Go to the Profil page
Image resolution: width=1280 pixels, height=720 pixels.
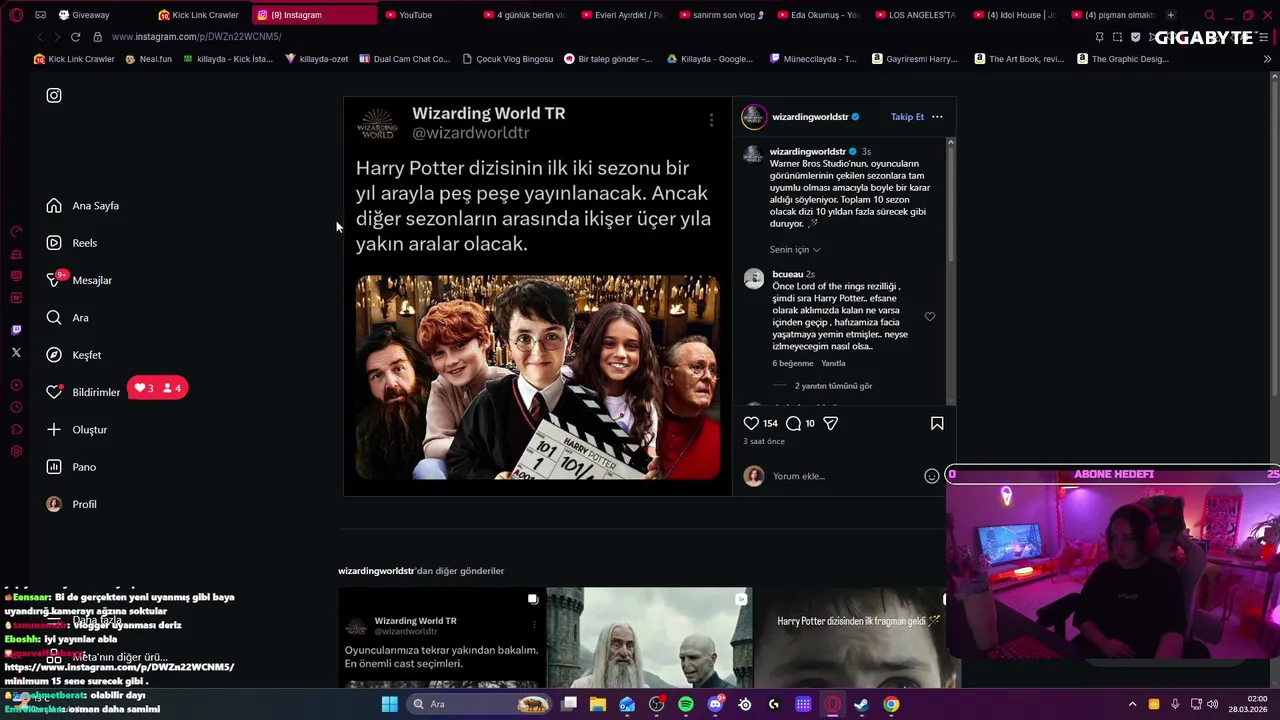click(71, 504)
